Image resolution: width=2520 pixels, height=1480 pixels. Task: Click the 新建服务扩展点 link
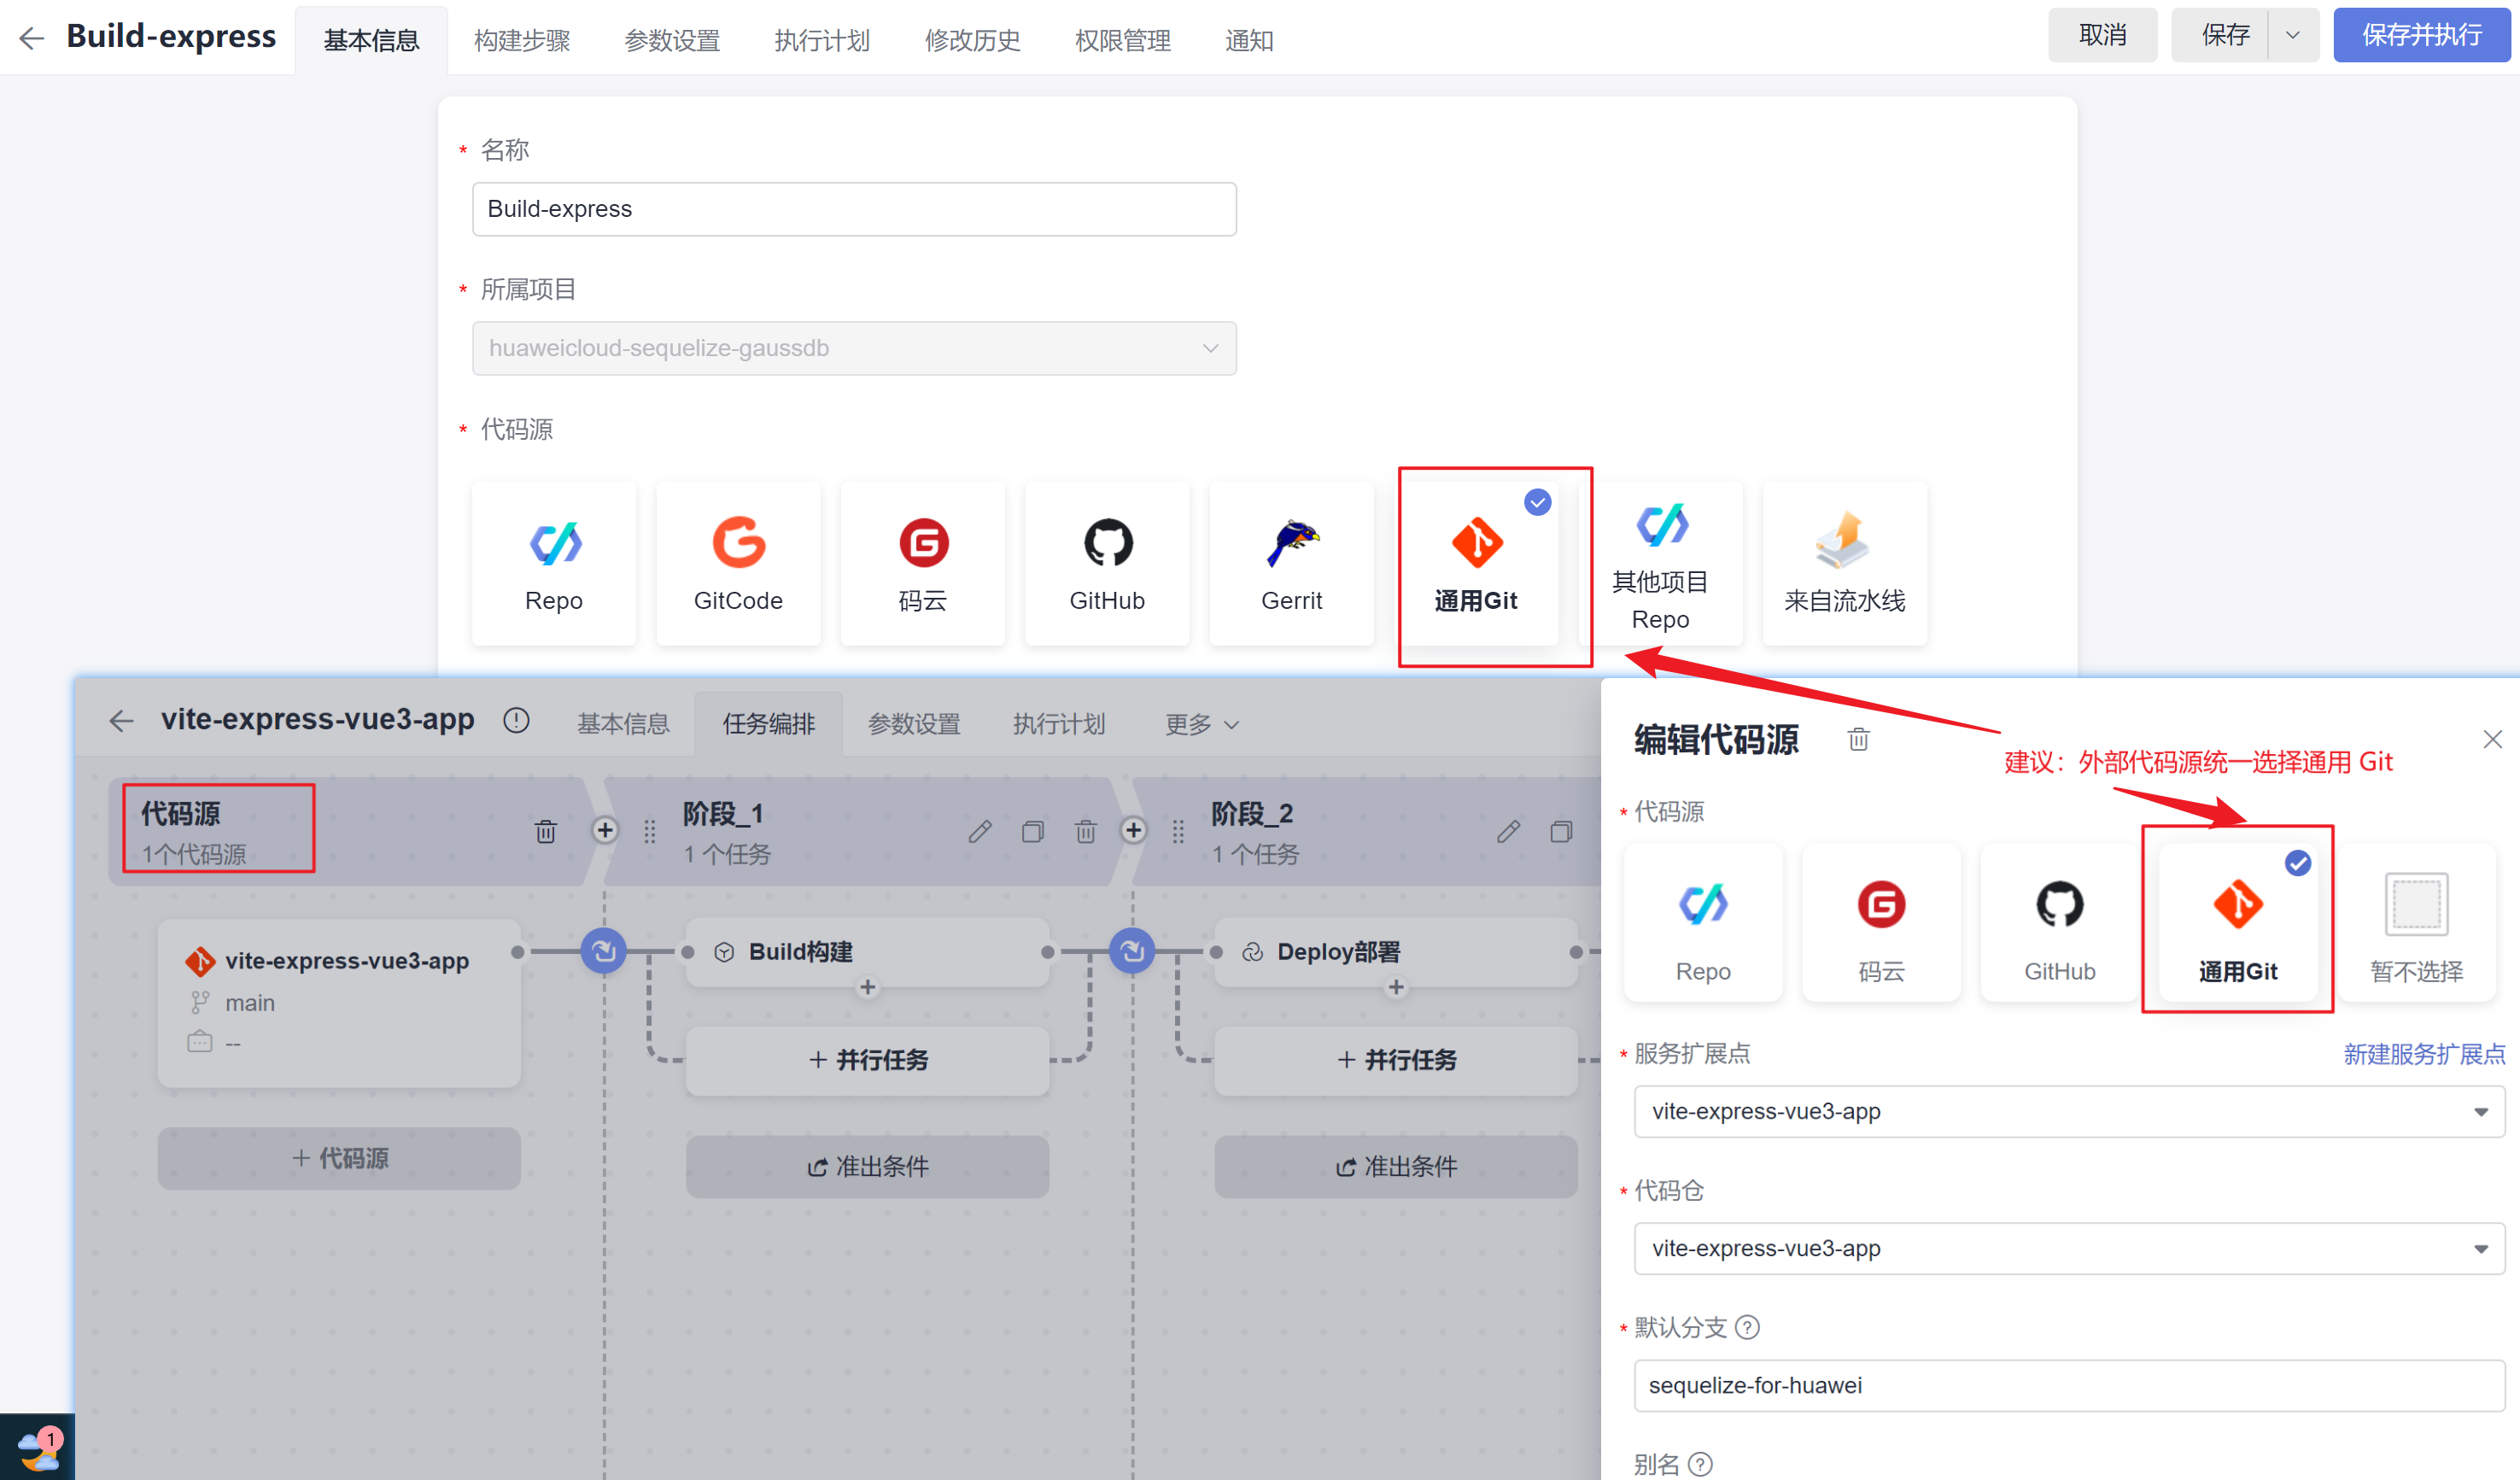tap(2423, 1053)
